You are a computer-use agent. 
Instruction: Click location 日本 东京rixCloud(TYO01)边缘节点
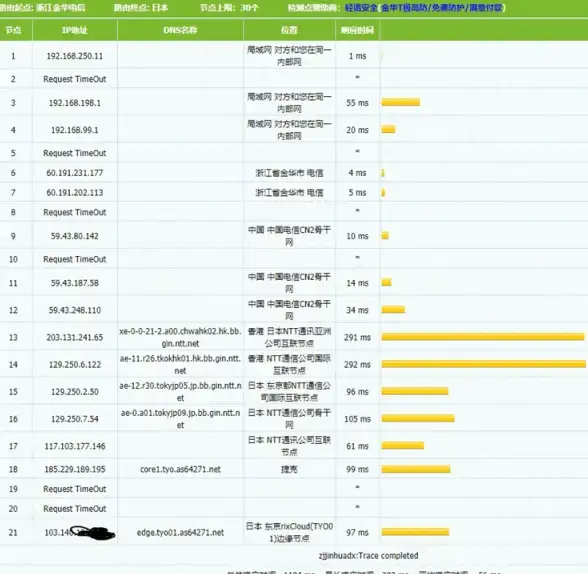tap(289, 532)
